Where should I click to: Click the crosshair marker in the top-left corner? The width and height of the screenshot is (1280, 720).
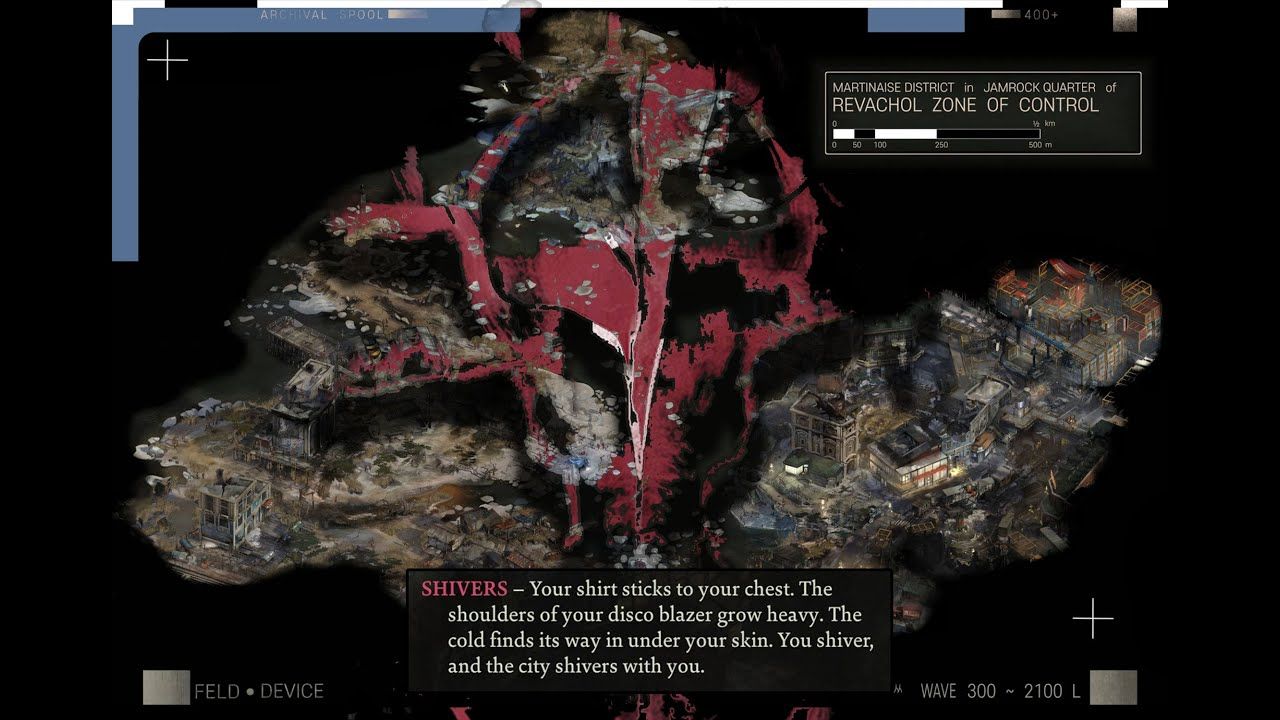click(x=167, y=60)
